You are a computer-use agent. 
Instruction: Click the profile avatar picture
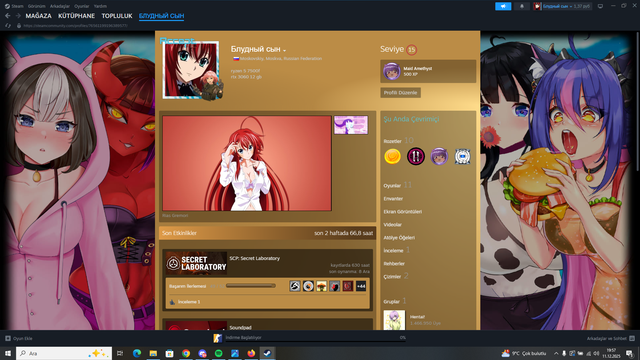pyautogui.click(x=191, y=70)
